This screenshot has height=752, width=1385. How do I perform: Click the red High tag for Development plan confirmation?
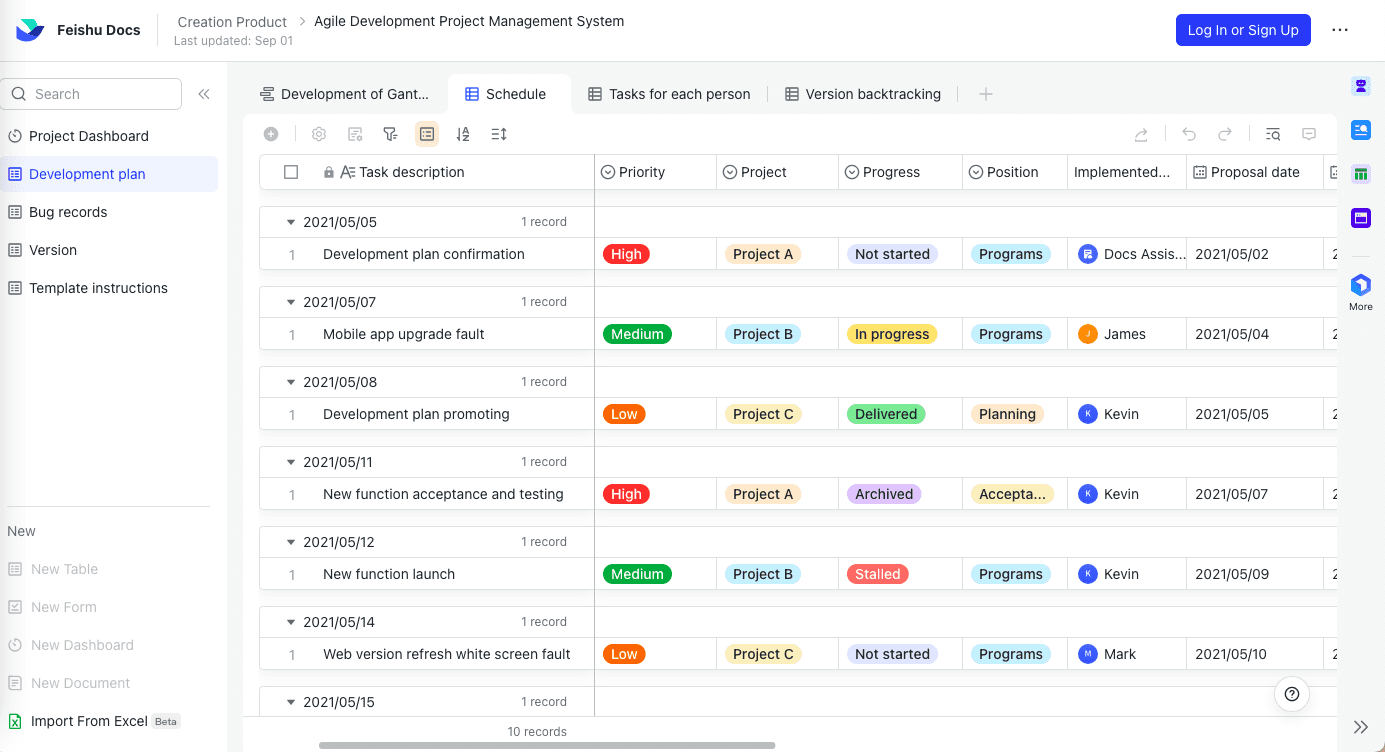pyautogui.click(x=626, y=254)
